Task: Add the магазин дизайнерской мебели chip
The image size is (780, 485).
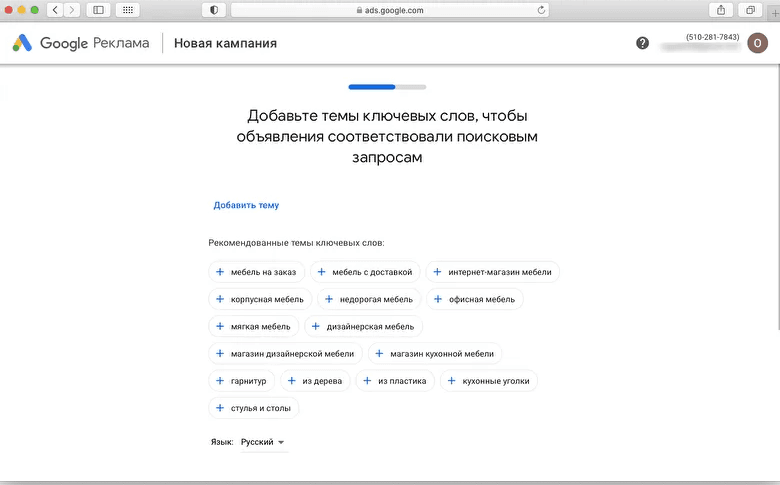Action: pos(286,354)
